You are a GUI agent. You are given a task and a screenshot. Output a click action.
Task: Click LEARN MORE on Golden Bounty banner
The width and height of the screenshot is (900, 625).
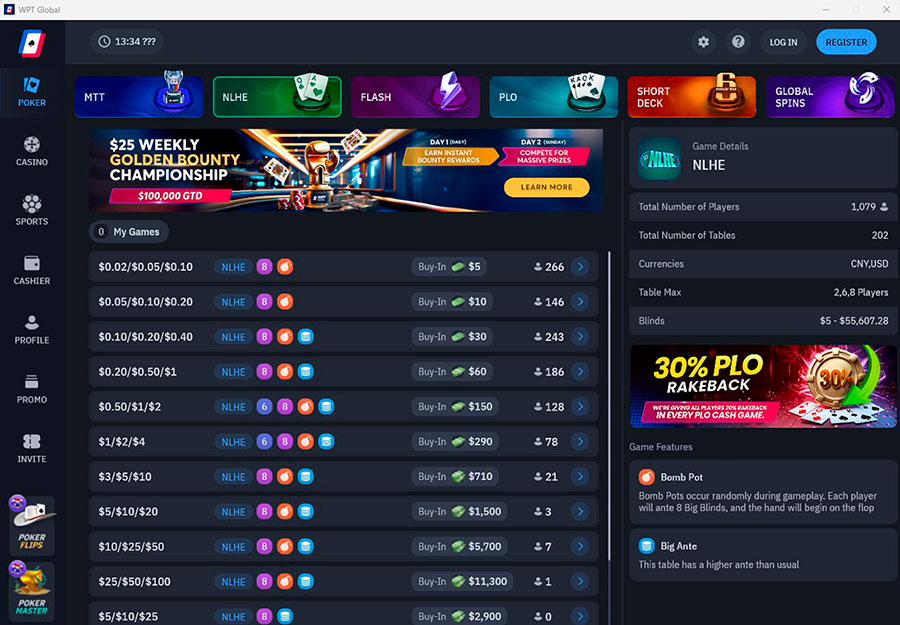click(x=546, y=187)
